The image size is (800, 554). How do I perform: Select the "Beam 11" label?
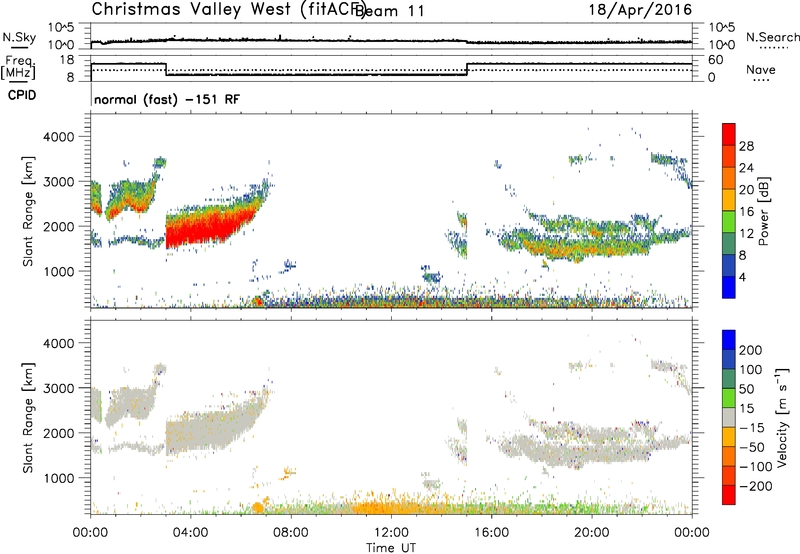click(x=392, y=11)
